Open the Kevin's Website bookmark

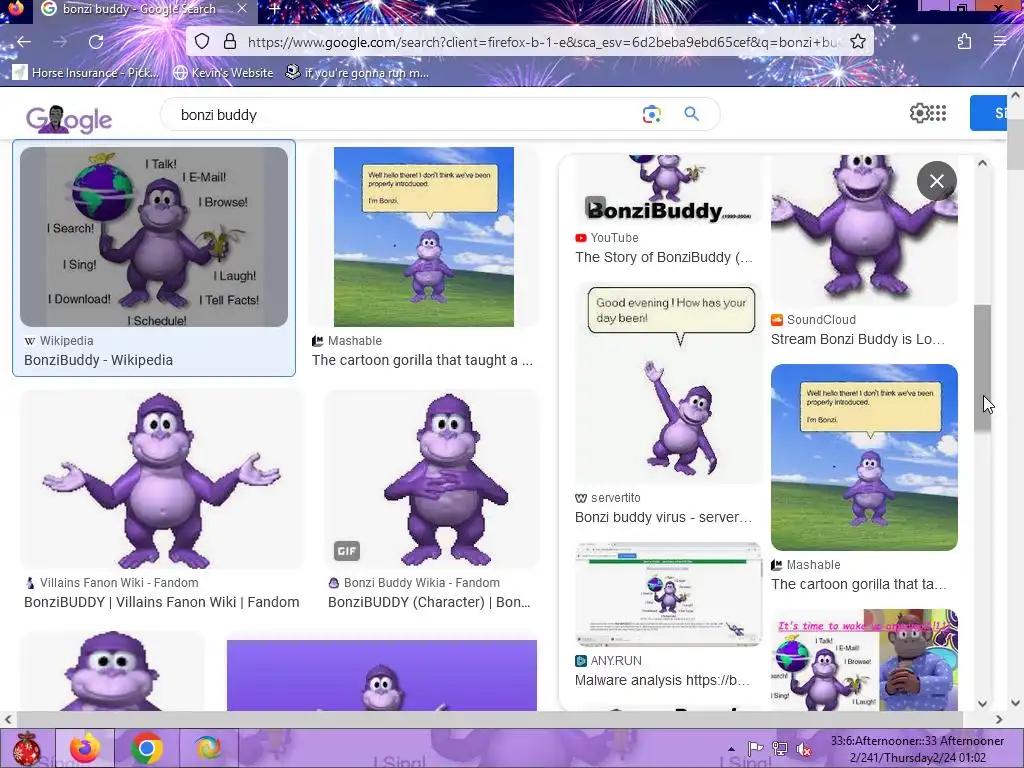[x=223, y=72]
